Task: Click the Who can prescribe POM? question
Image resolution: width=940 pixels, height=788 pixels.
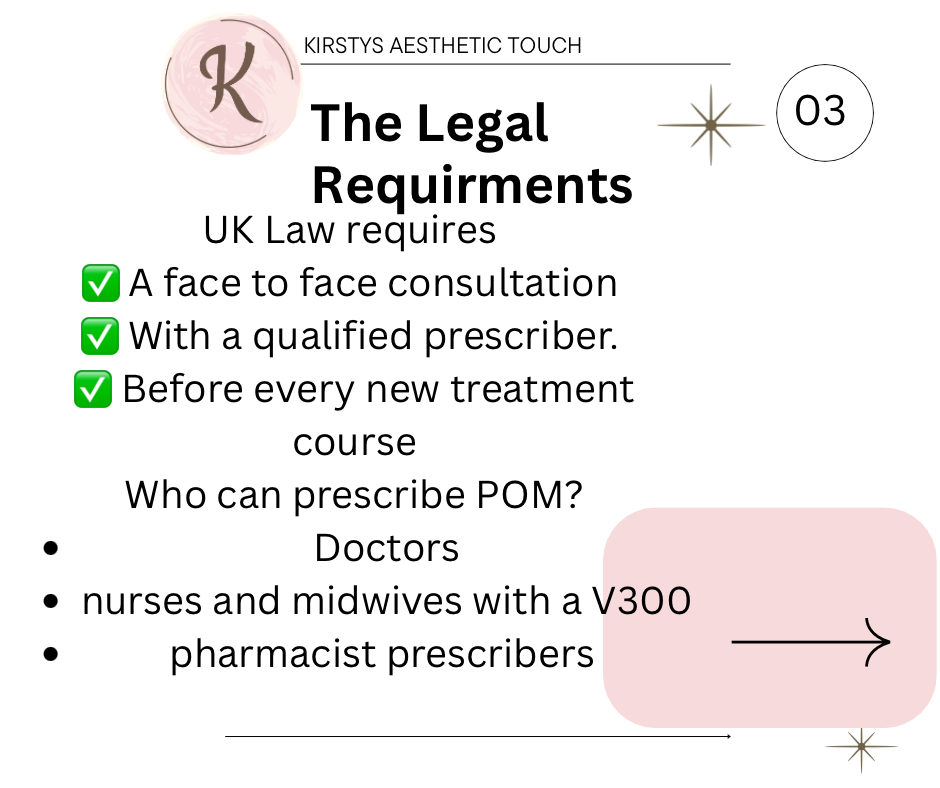Action: tap(354, 495)
